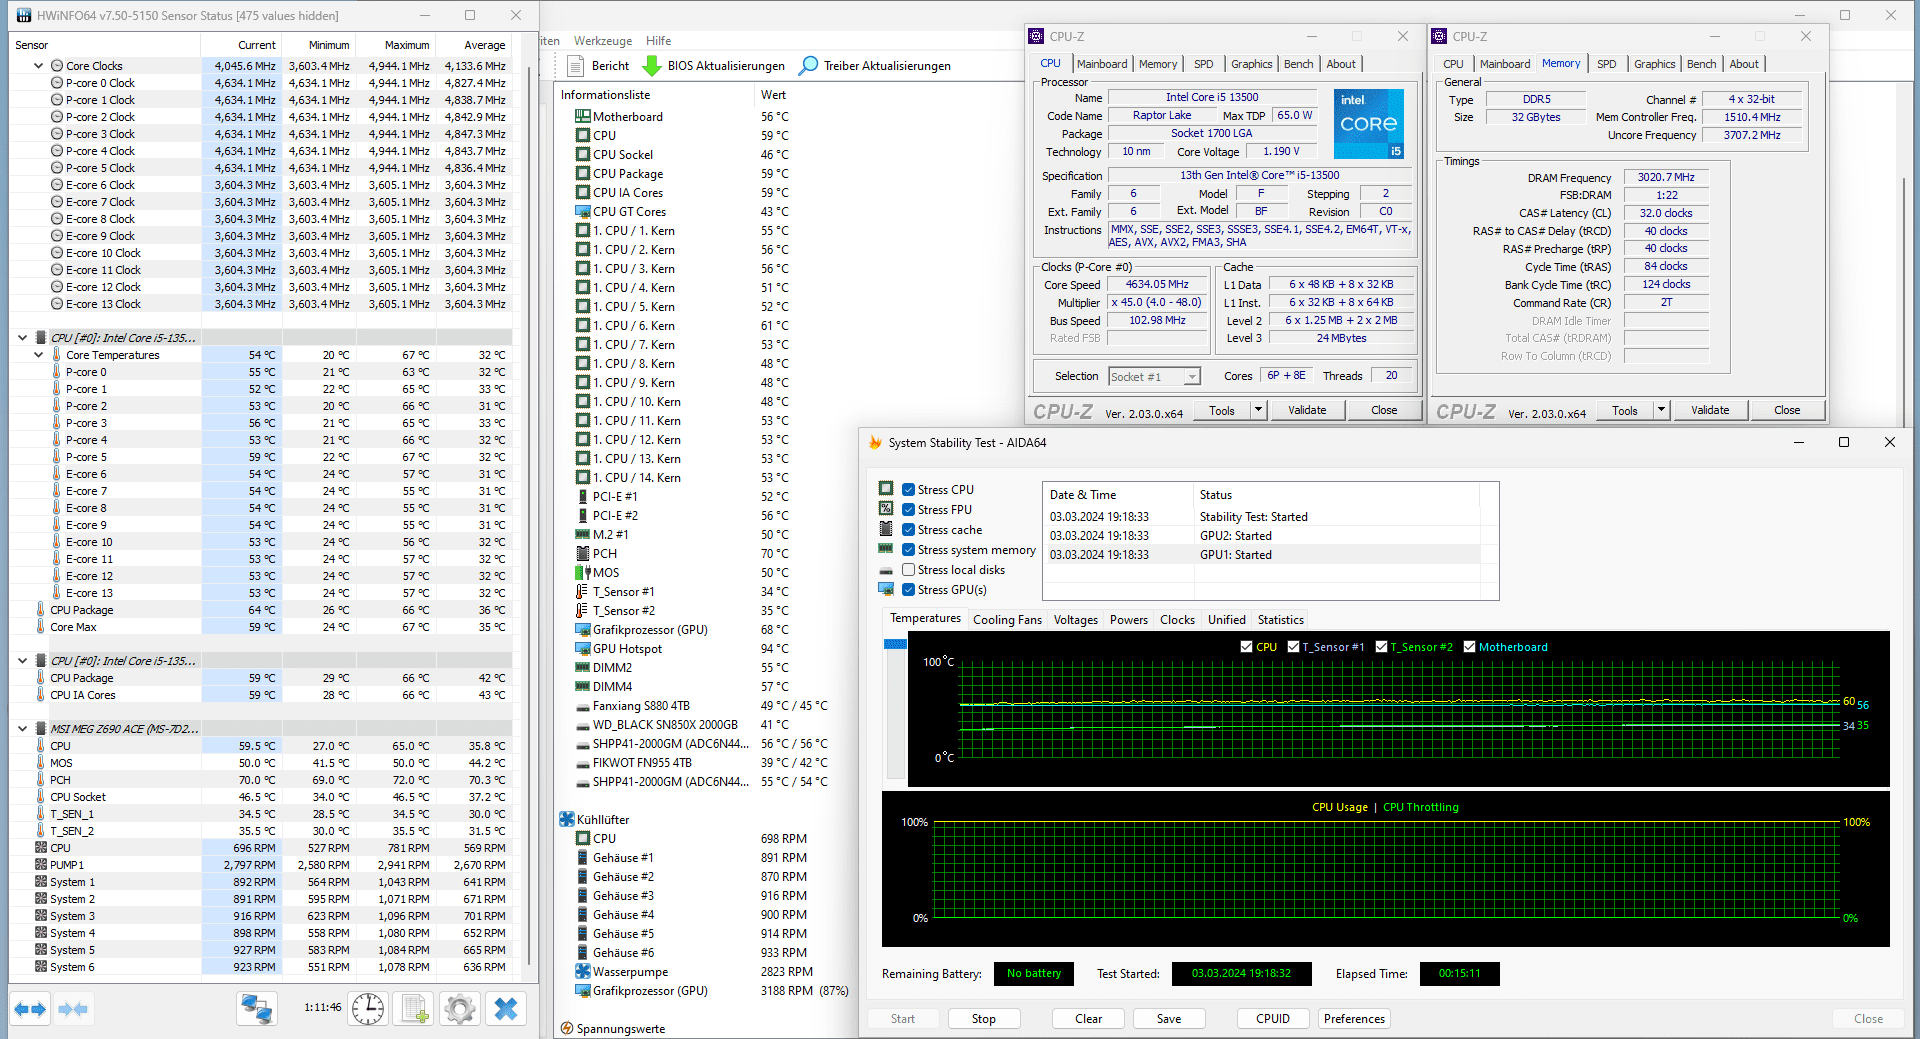Click the expand columns double-arrow icon
The width and height of the screenshot is (1920, 1039).
pos(30,1009)
